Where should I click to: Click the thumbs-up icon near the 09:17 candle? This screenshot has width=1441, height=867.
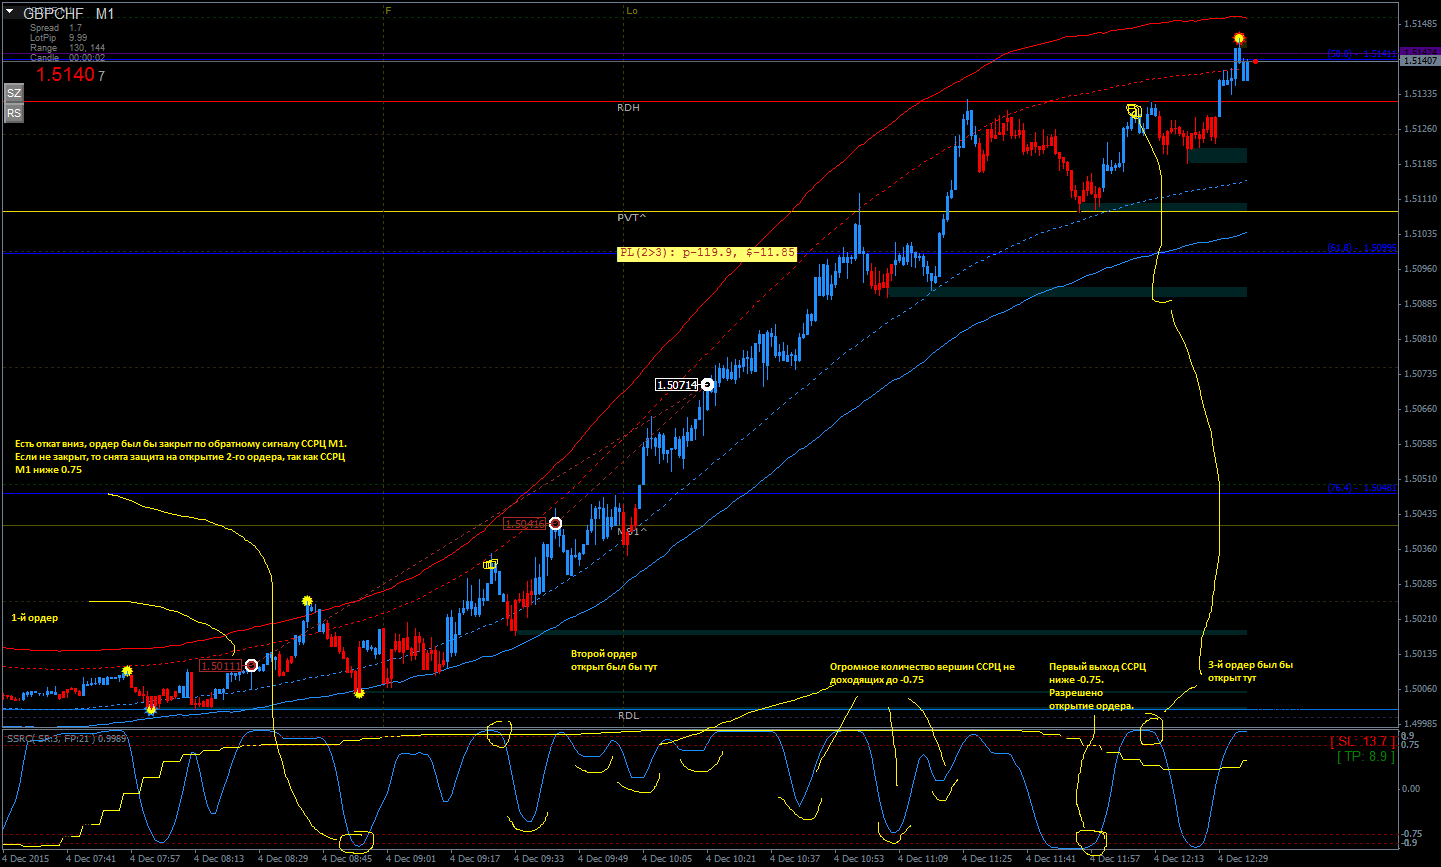pos(490,565)
